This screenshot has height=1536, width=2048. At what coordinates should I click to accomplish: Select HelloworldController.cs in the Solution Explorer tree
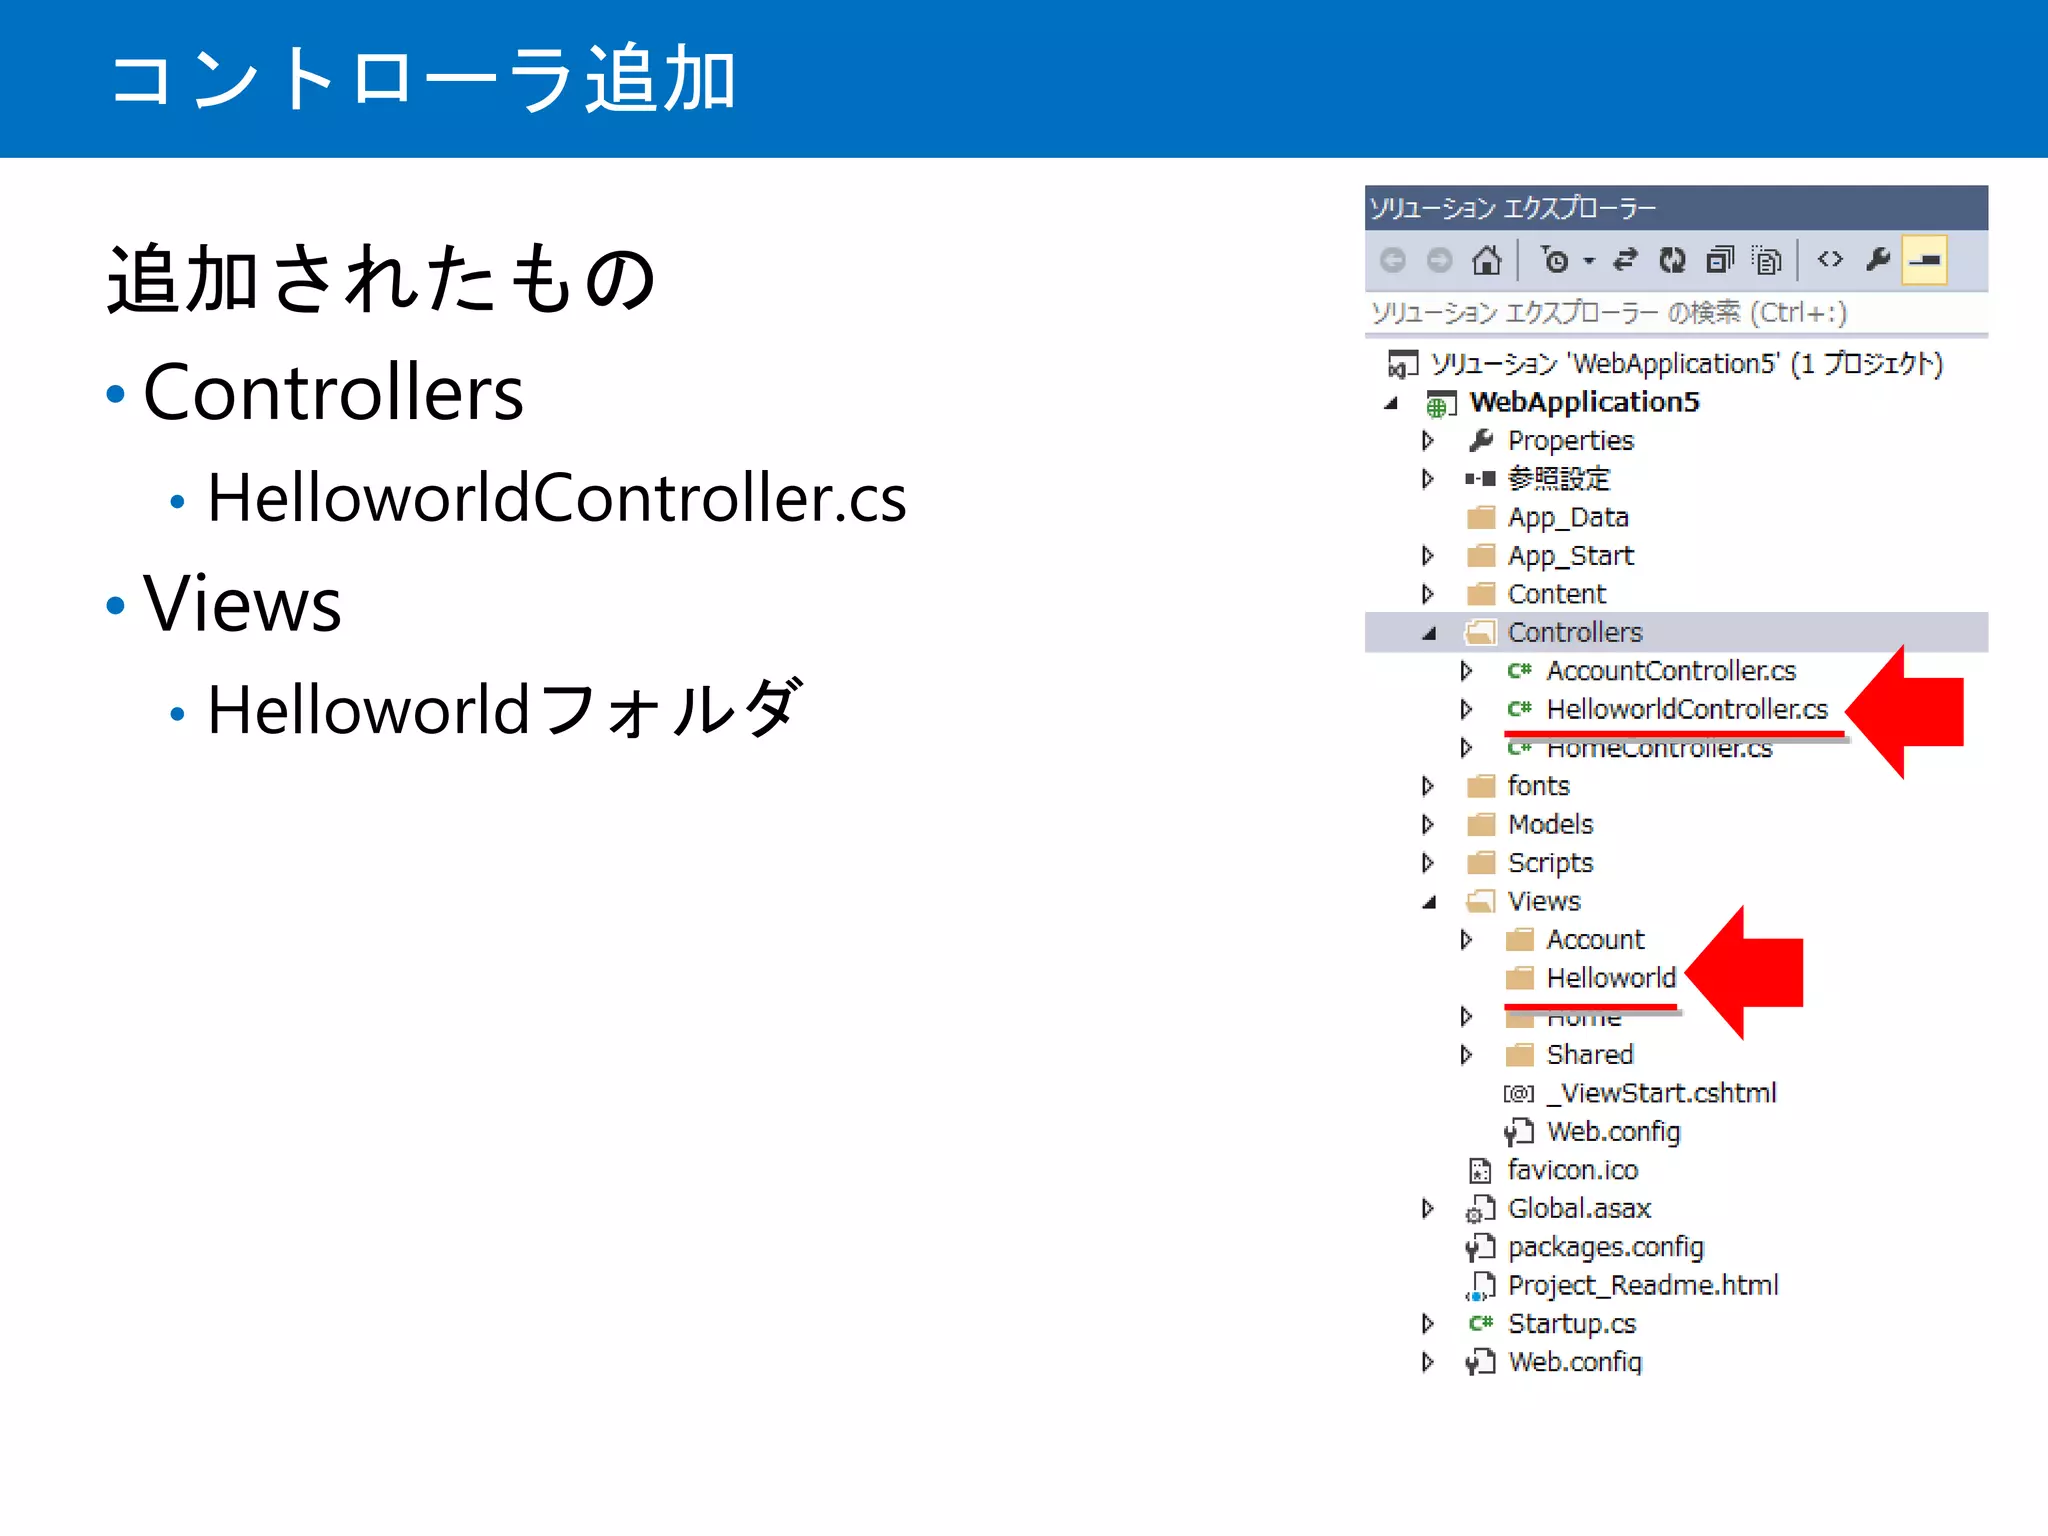[x=1687, y=709]
